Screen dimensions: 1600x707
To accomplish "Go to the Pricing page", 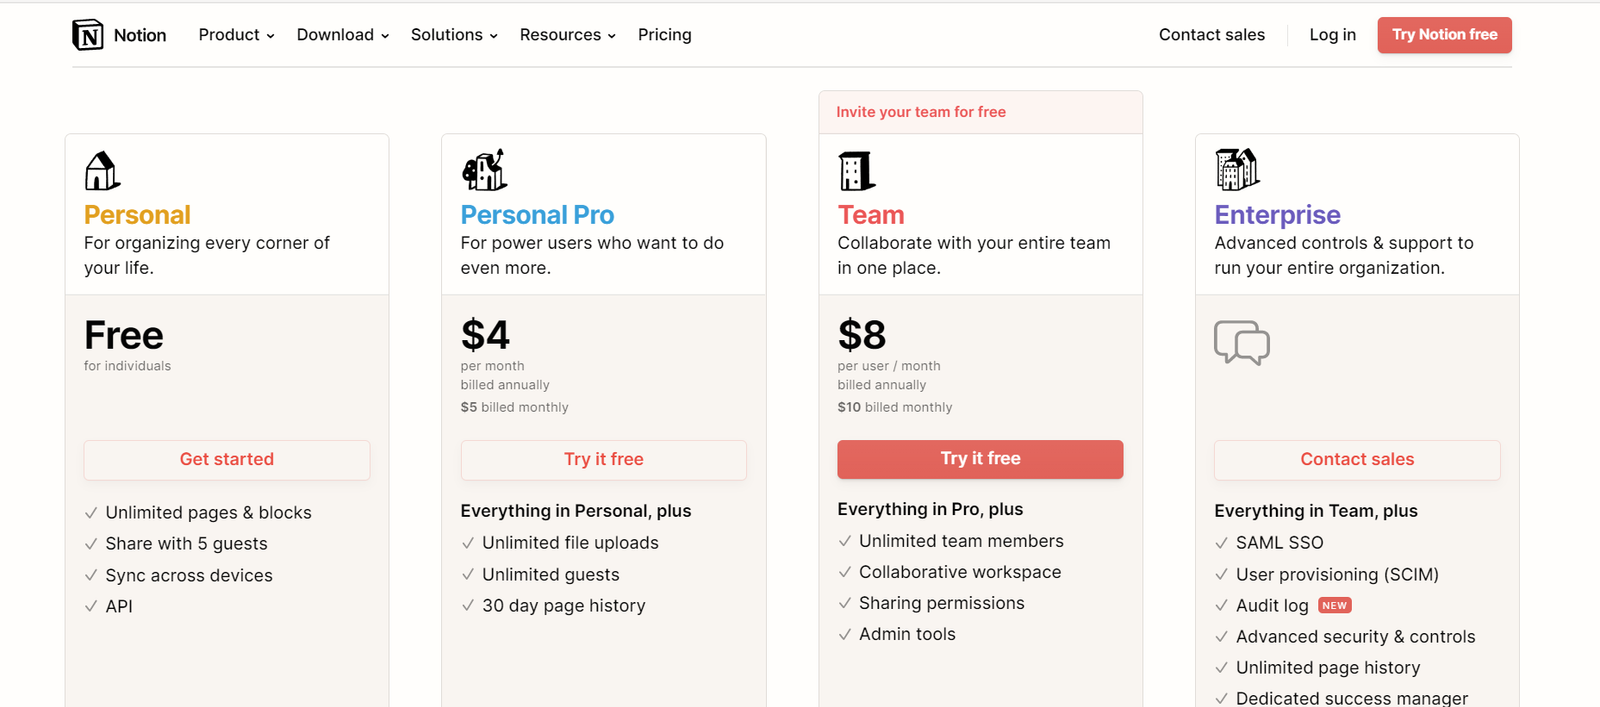I will tap(665, 35).
